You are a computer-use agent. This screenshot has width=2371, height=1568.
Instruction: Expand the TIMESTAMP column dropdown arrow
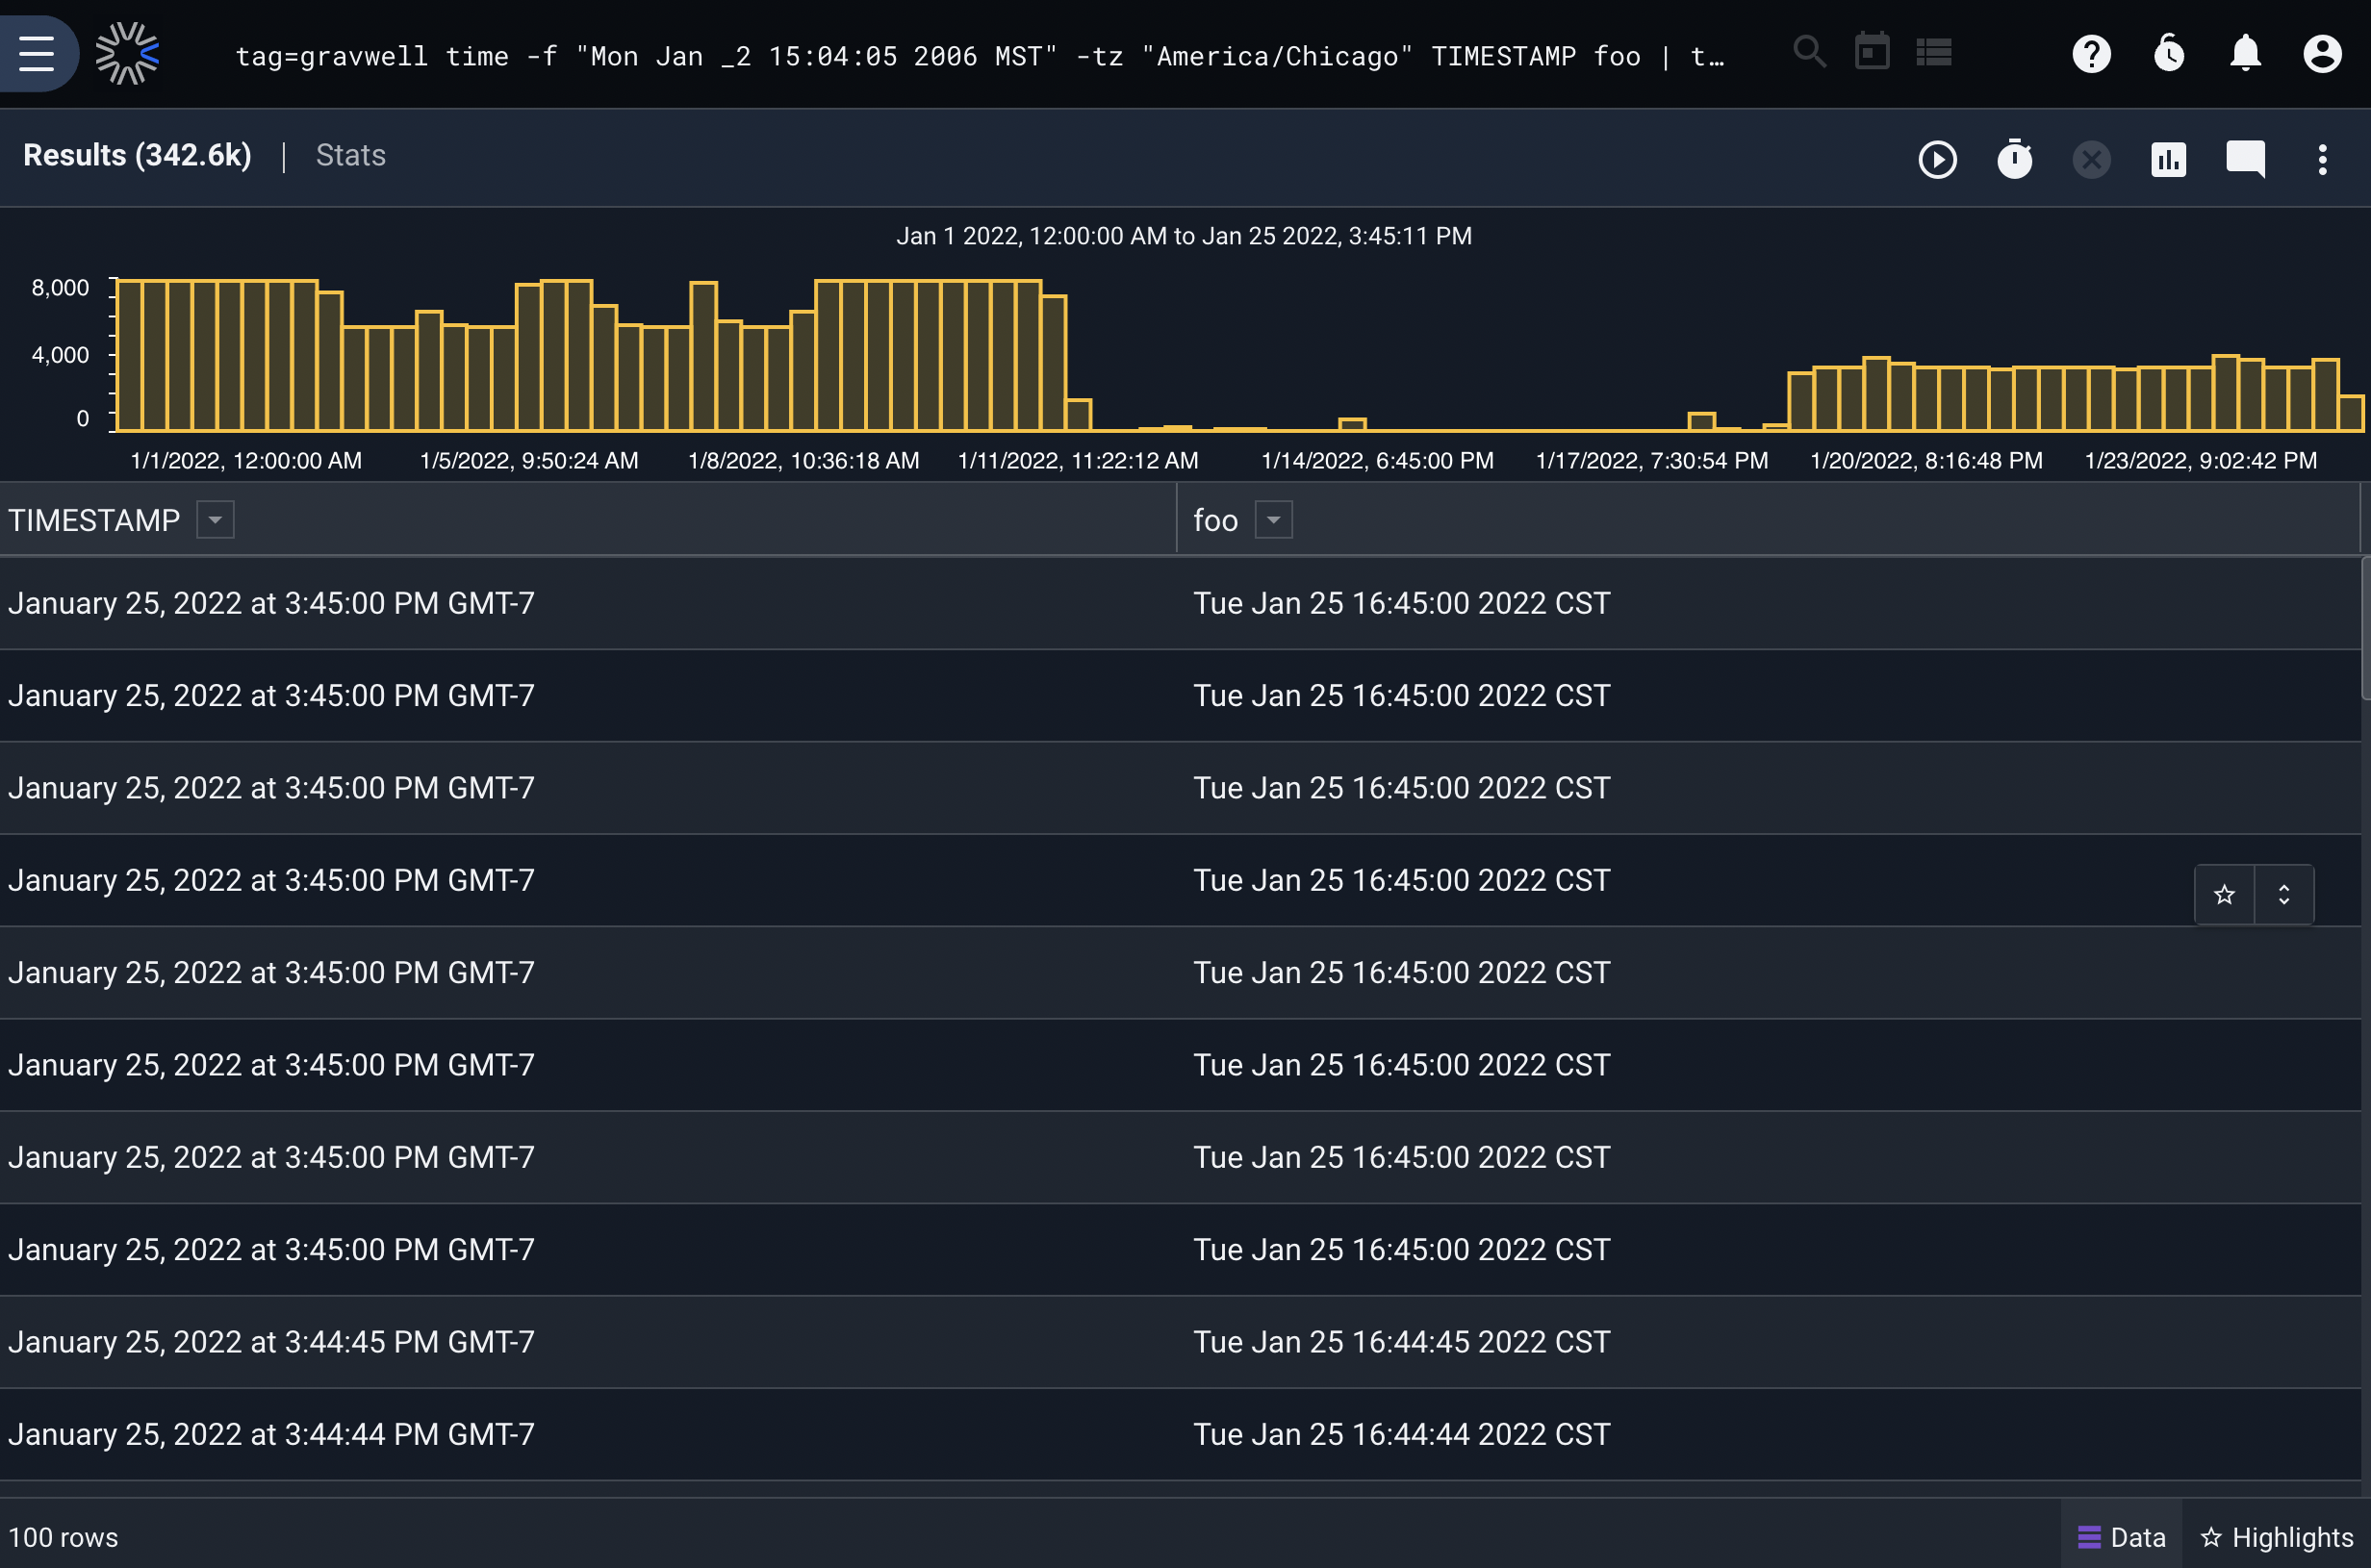pyautogui.click(x=215, y=520)
